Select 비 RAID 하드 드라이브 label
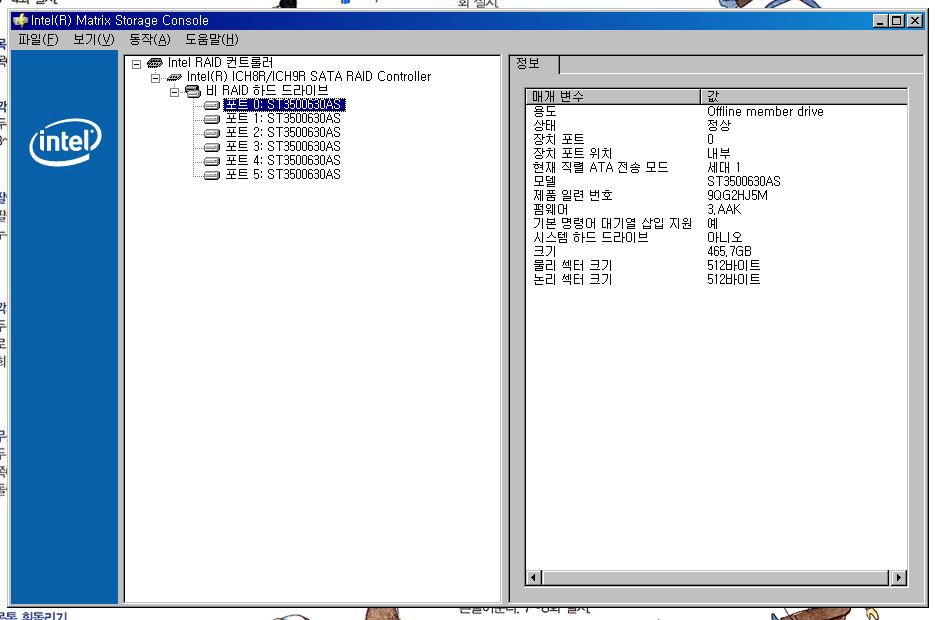The image size is (945, 620). click(x=267, y=90)
